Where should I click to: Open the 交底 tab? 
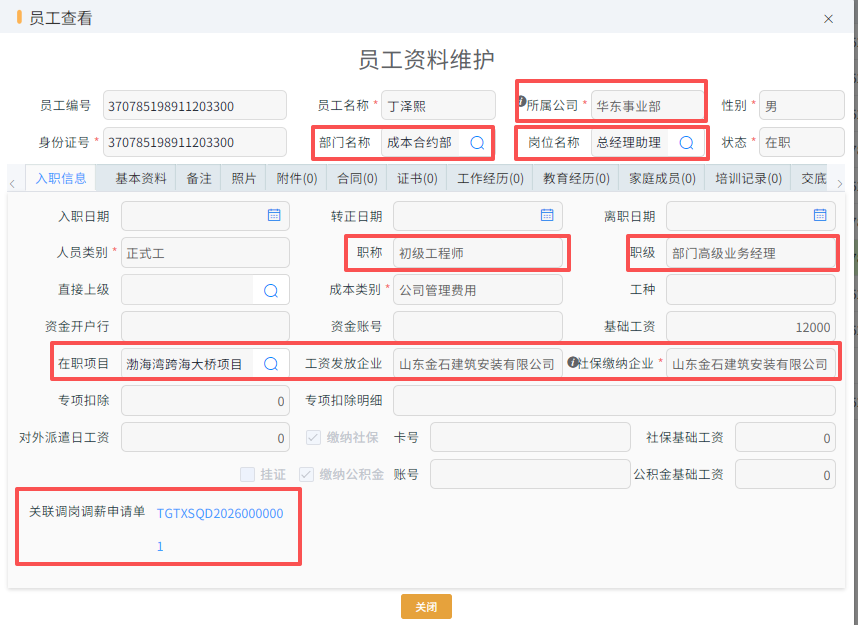(x=813, y=178)
